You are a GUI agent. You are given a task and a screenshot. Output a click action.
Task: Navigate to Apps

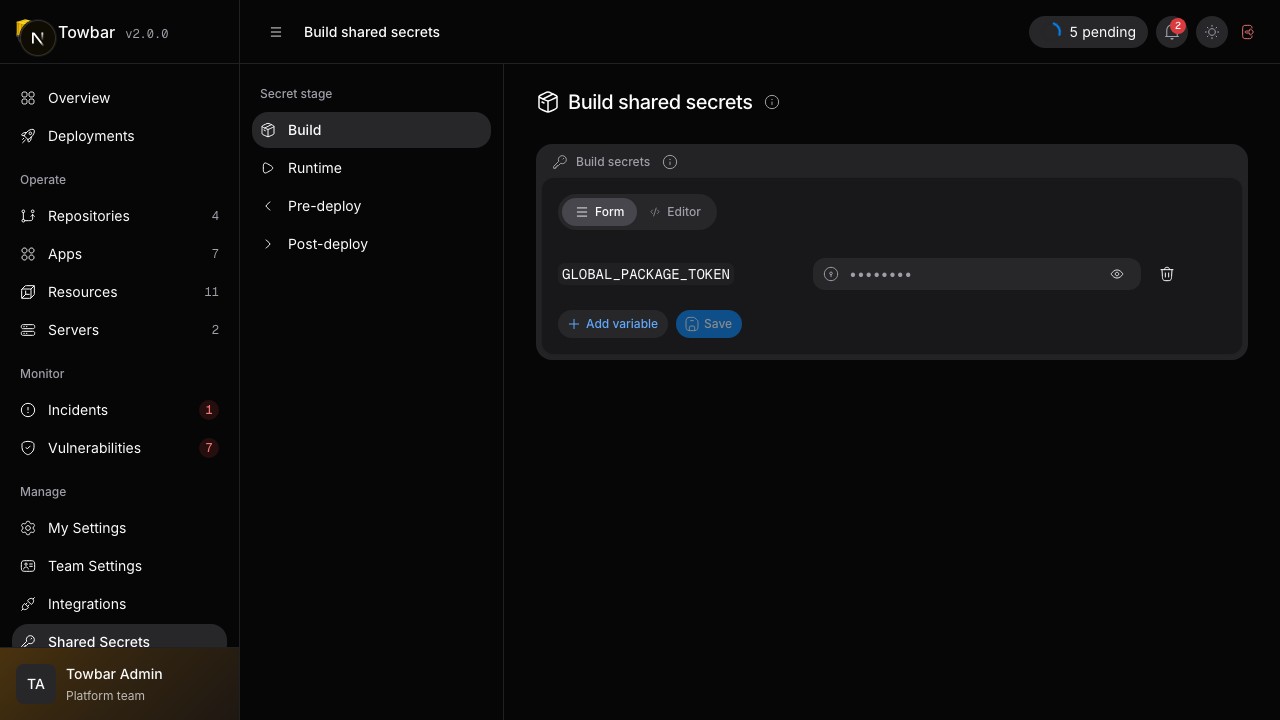(119, 254)
